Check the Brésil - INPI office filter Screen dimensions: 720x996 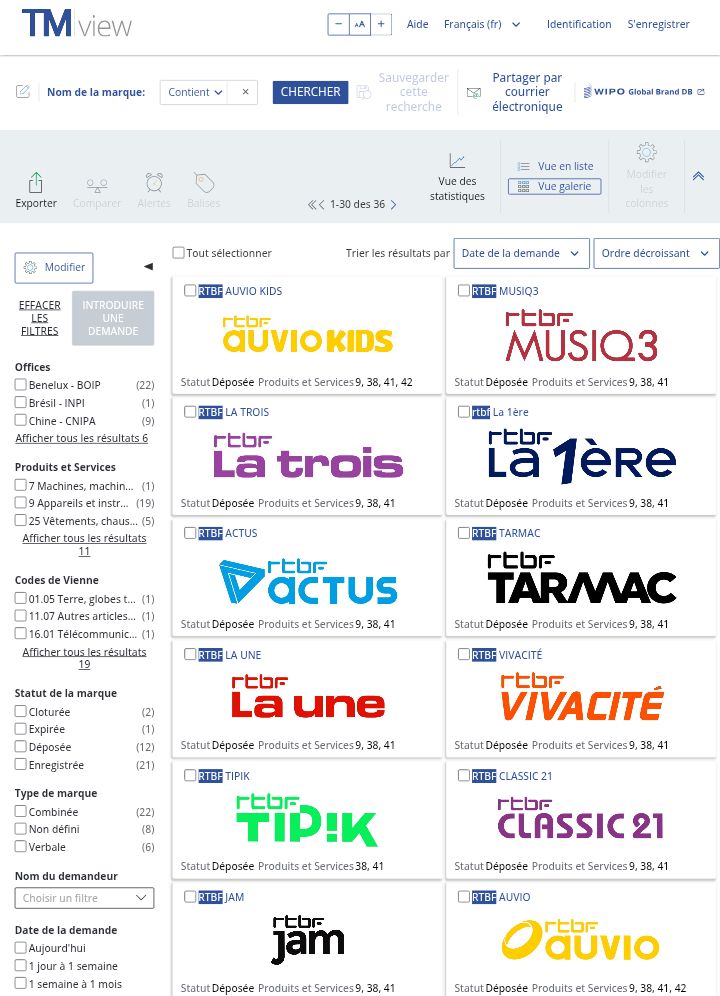pos(21,402)
